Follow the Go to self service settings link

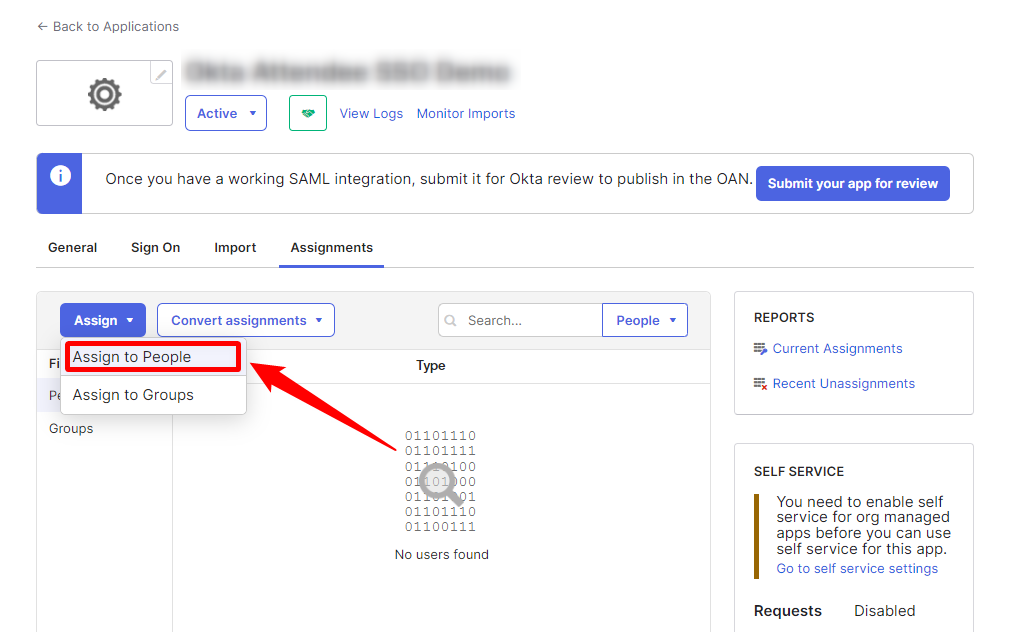pyautogui.click(x=857, y=568)
